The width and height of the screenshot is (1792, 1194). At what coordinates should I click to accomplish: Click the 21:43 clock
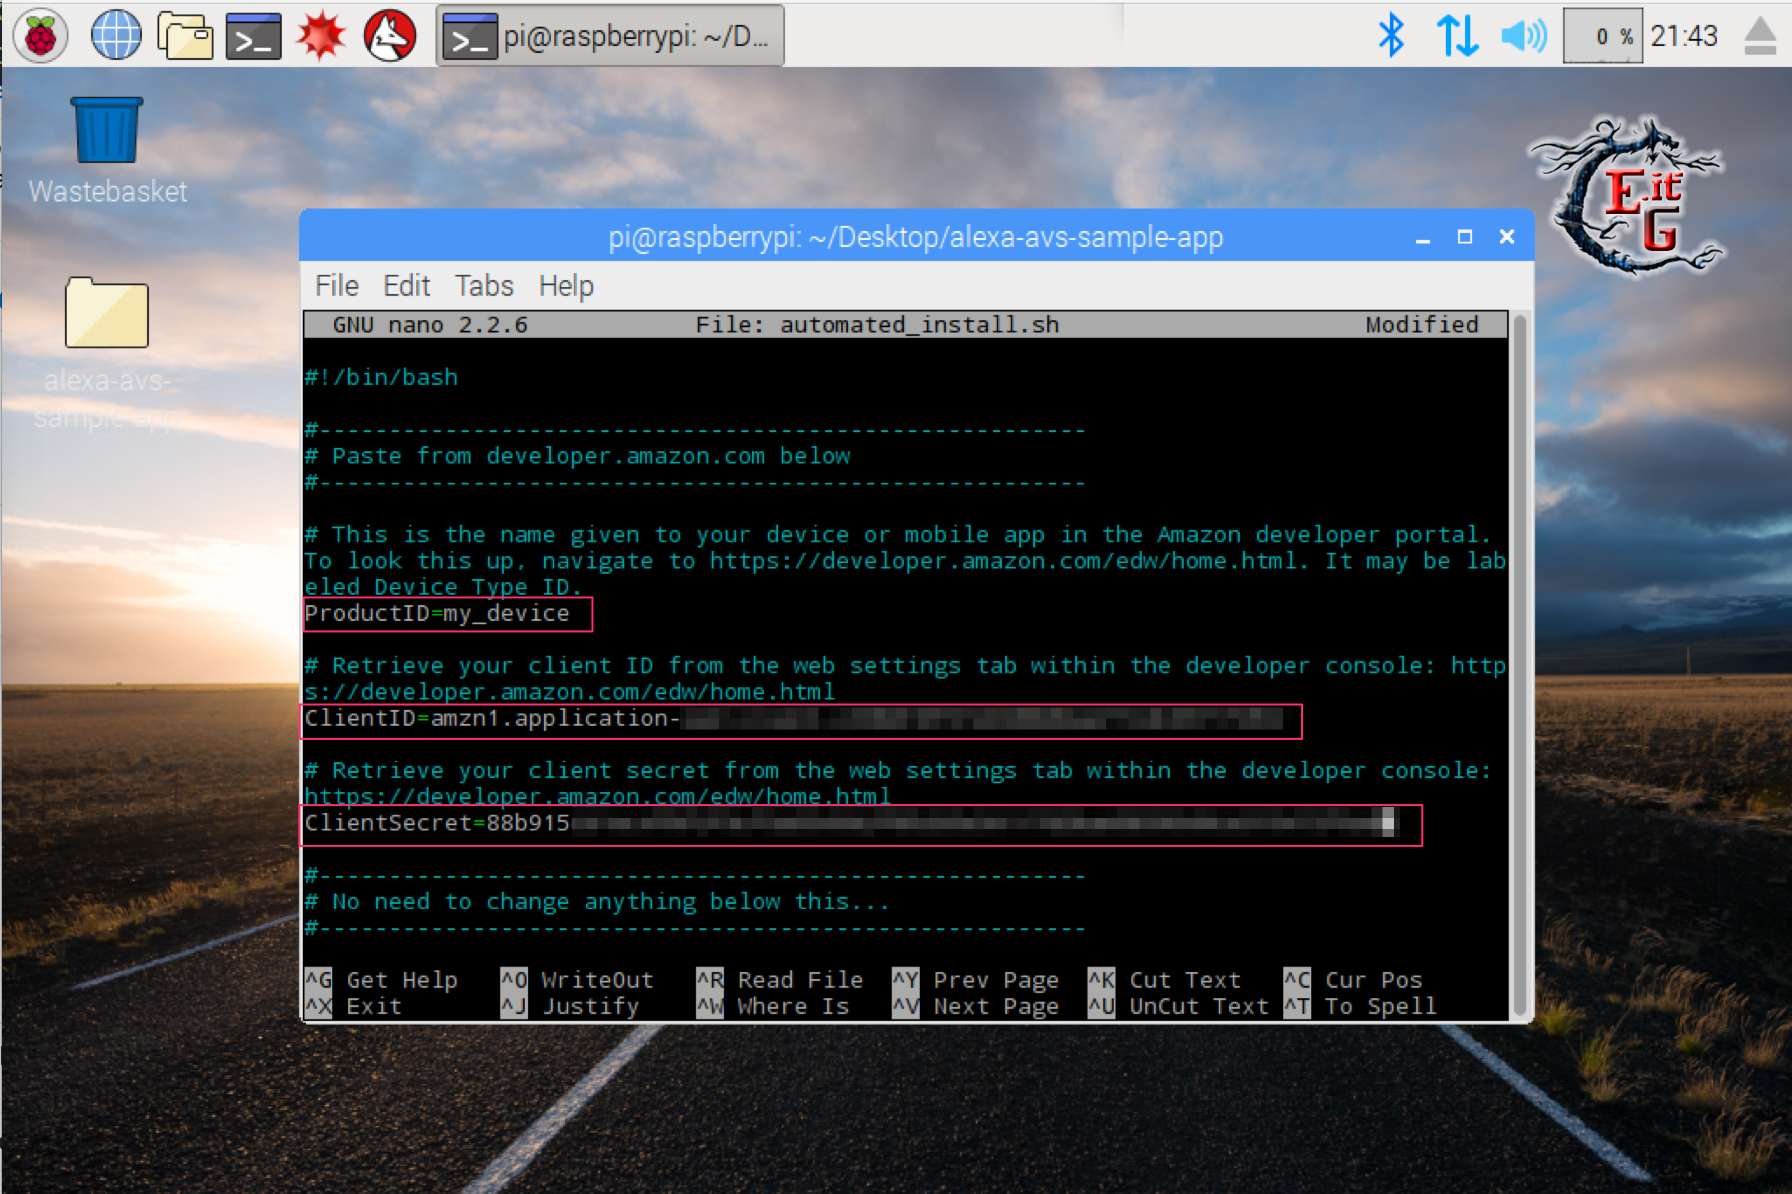(x=1684, y=36)
